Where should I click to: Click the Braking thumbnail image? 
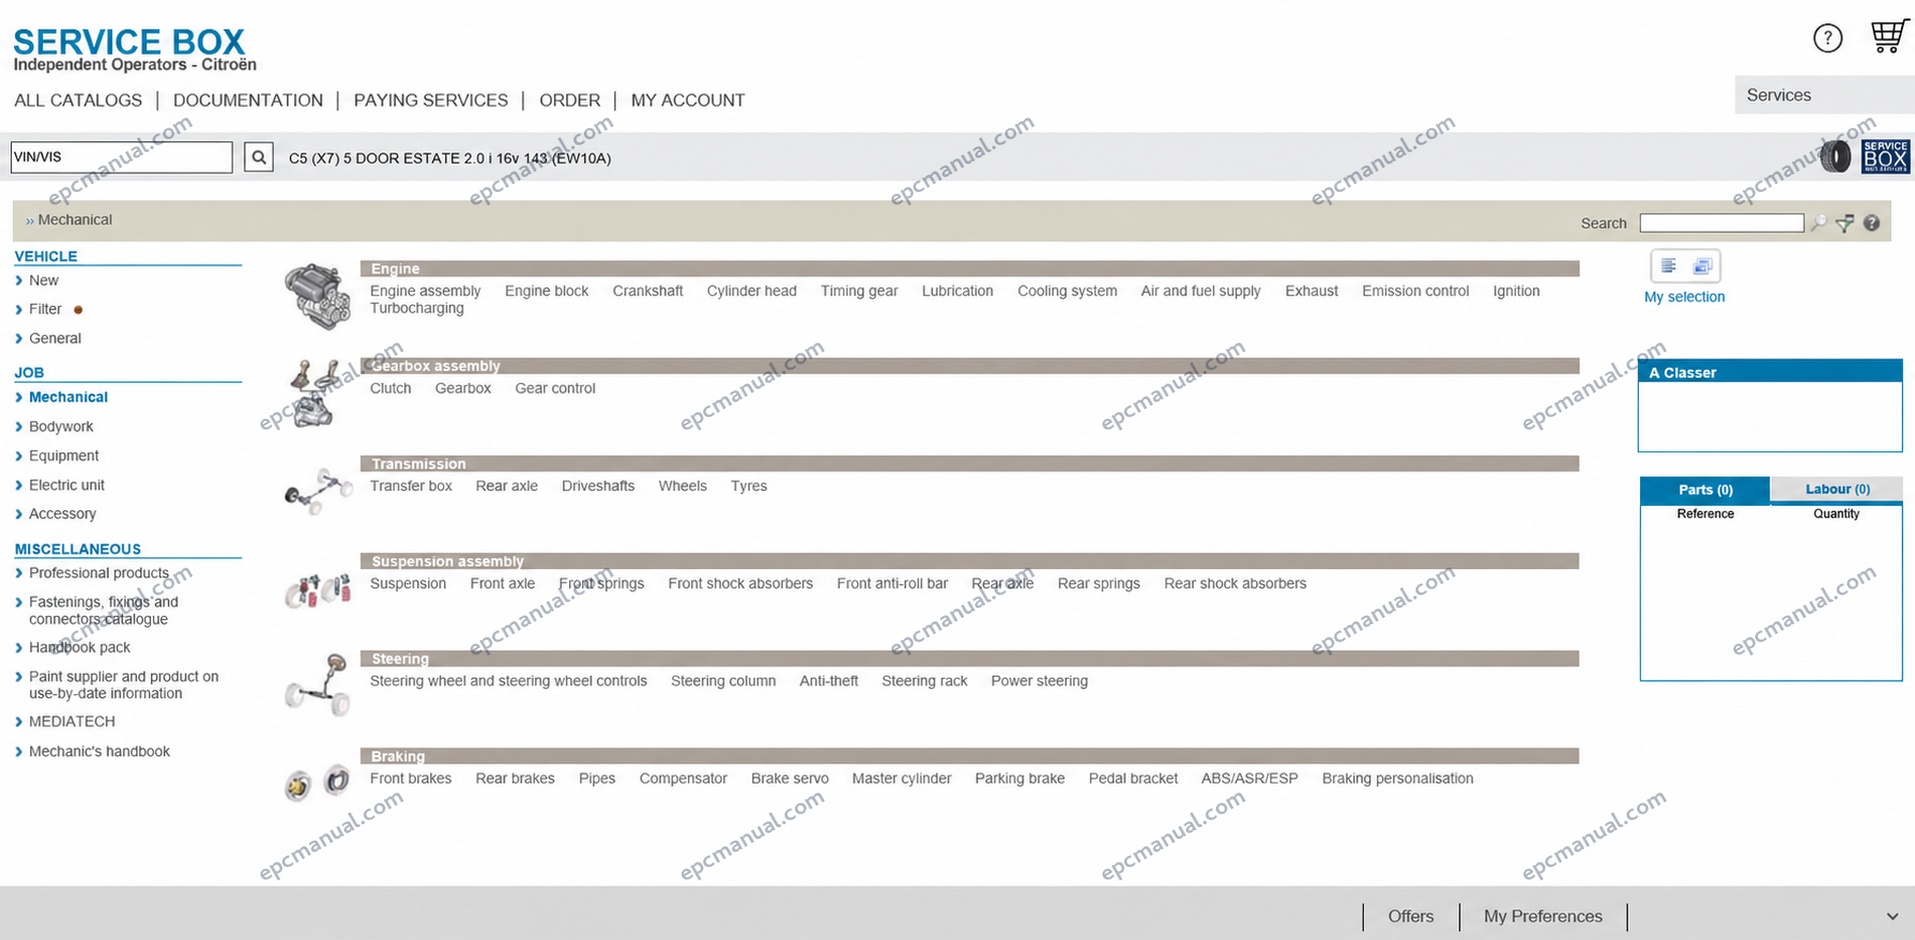[x=318, y=783]
